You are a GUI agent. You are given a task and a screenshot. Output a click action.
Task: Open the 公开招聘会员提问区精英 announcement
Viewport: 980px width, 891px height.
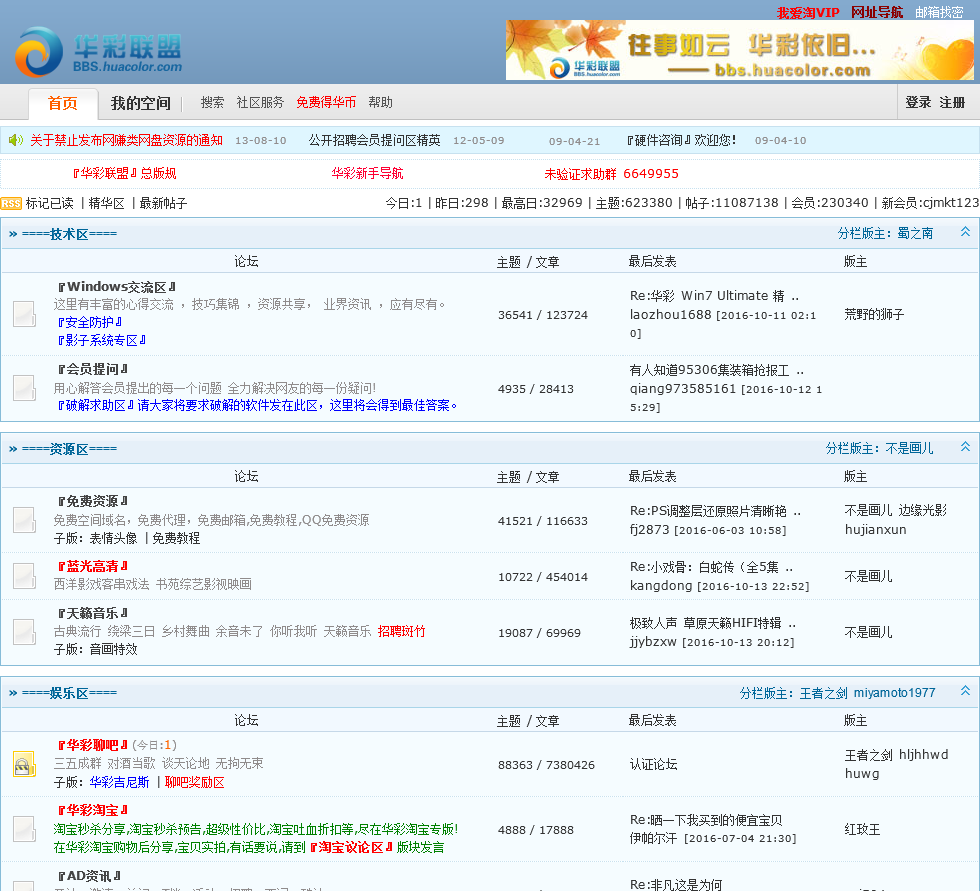(374, 140)
